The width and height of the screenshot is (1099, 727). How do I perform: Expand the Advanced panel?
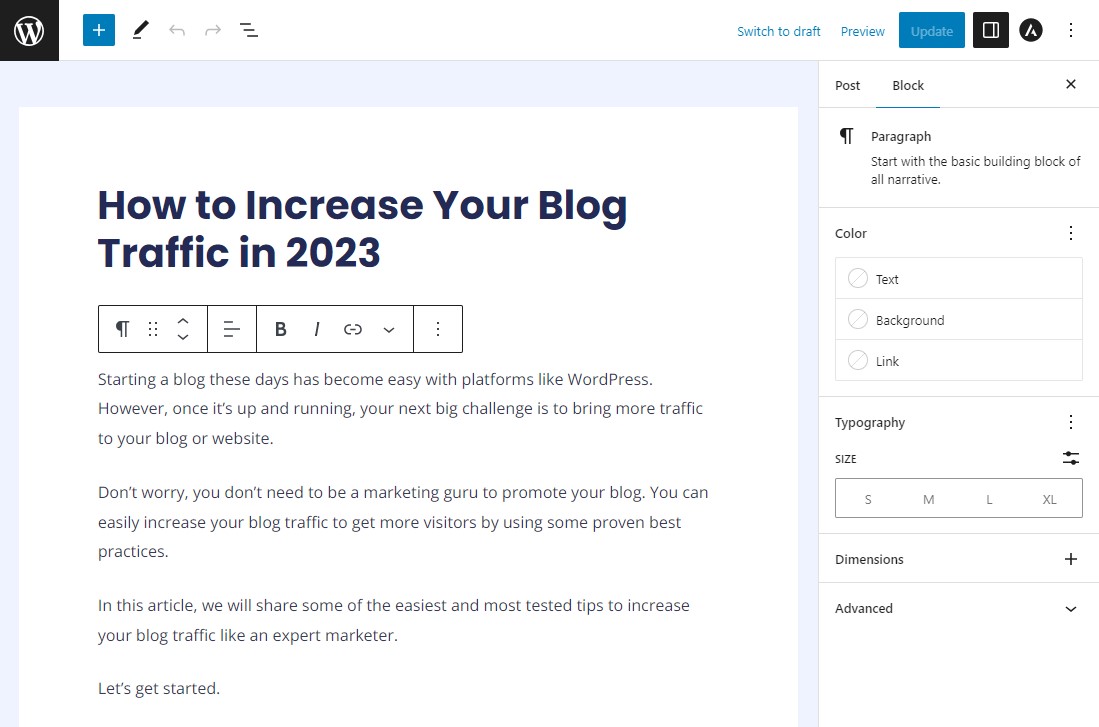click(x=958, y=609)
